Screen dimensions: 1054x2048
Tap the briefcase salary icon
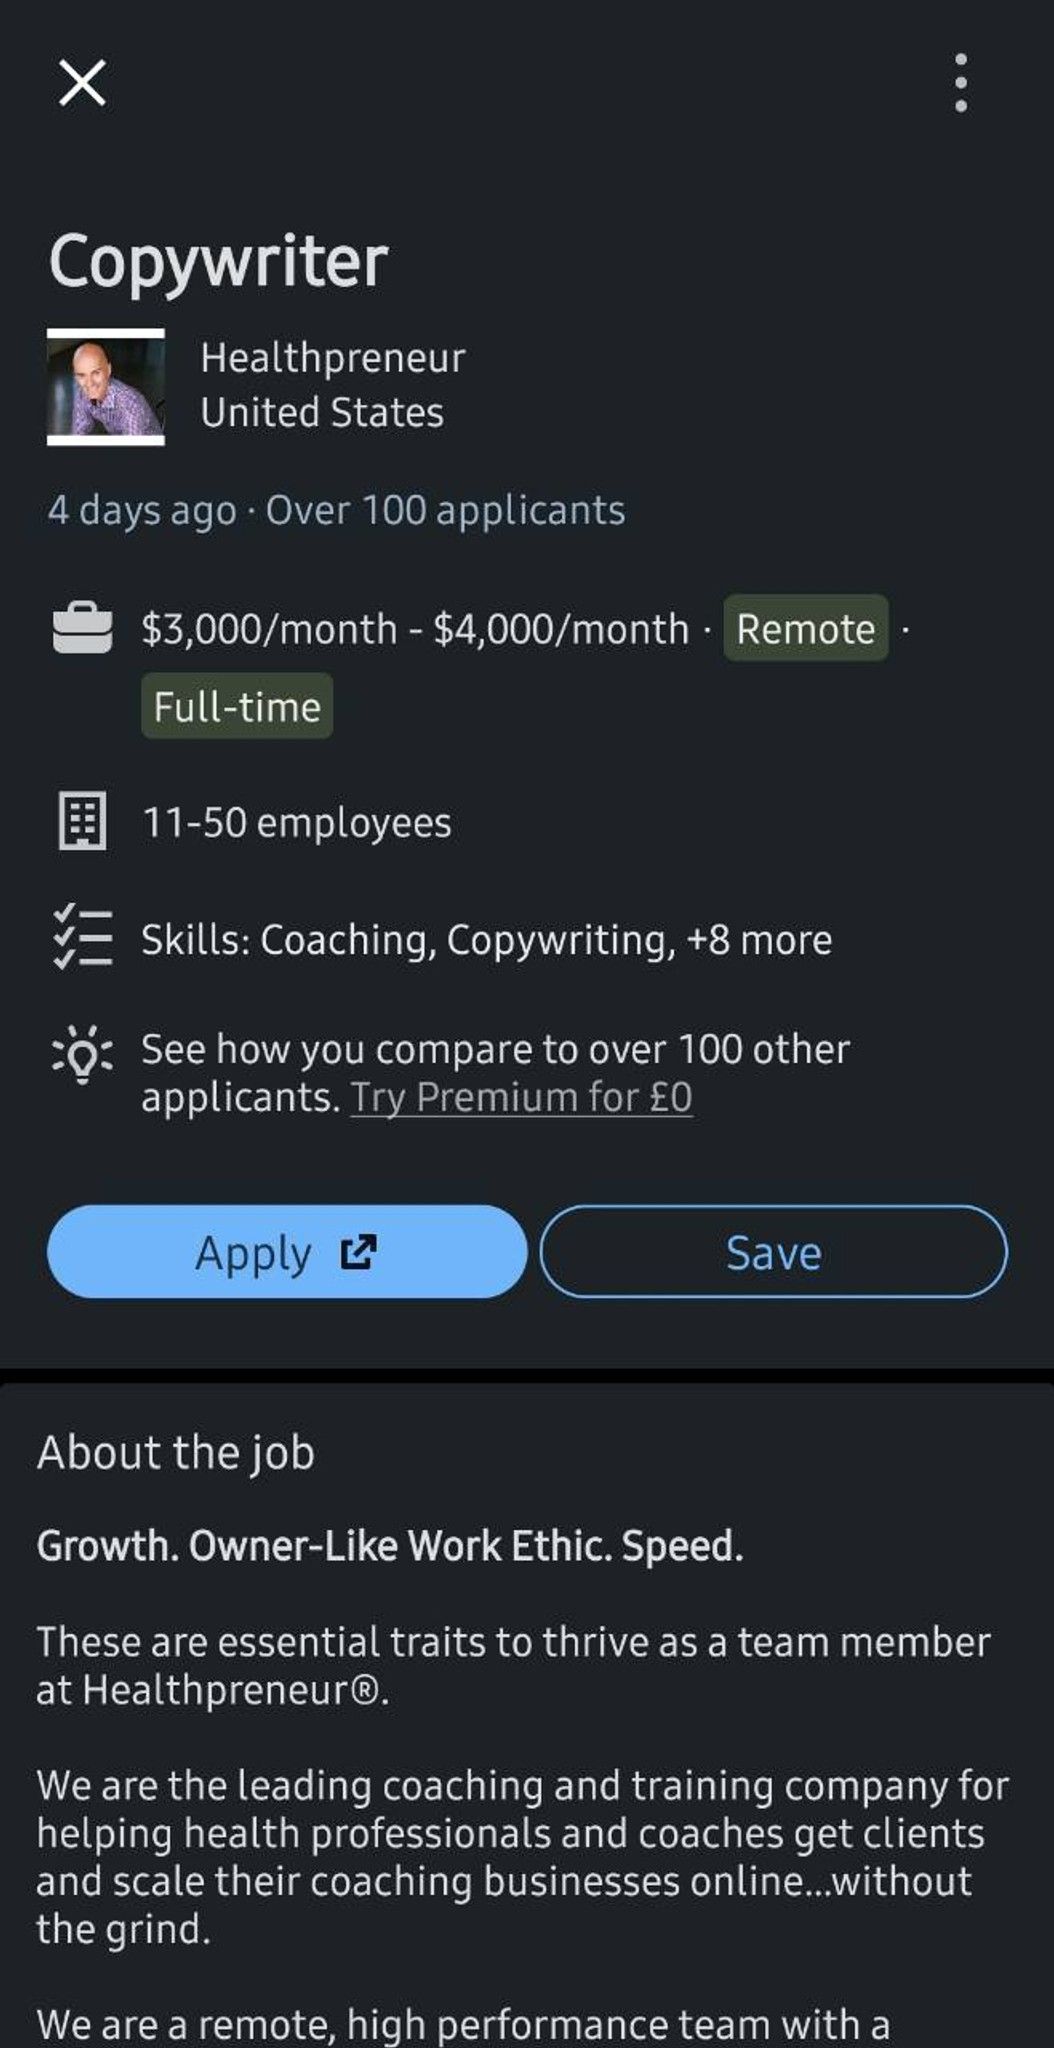tap(82, 628)
